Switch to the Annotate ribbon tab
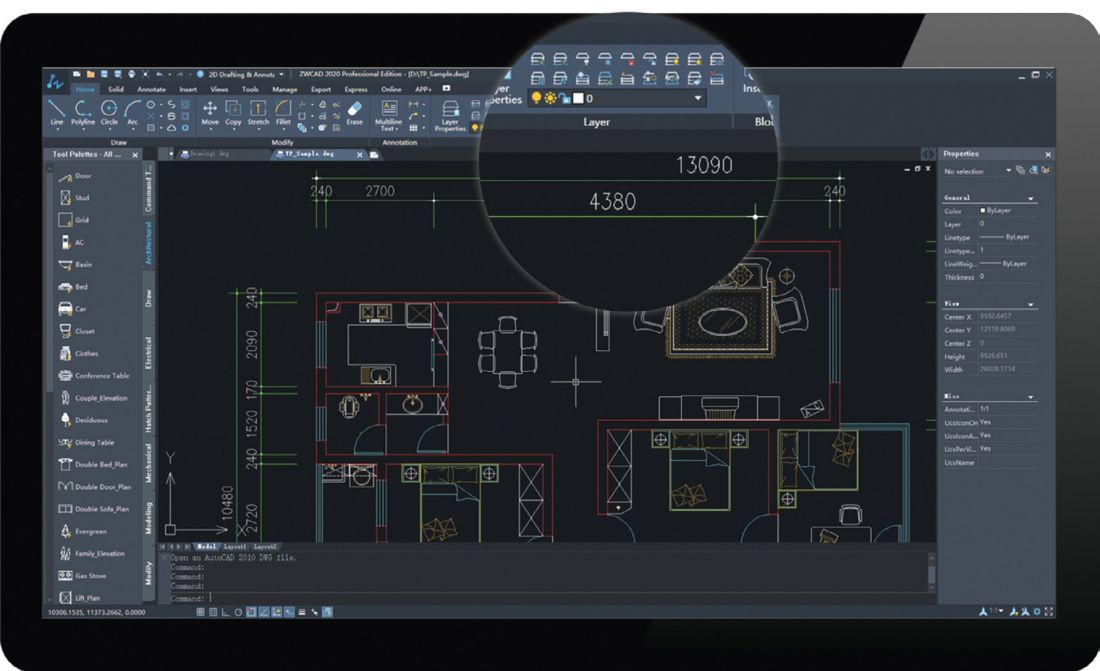1100x671 pixels. coord(152,89)
